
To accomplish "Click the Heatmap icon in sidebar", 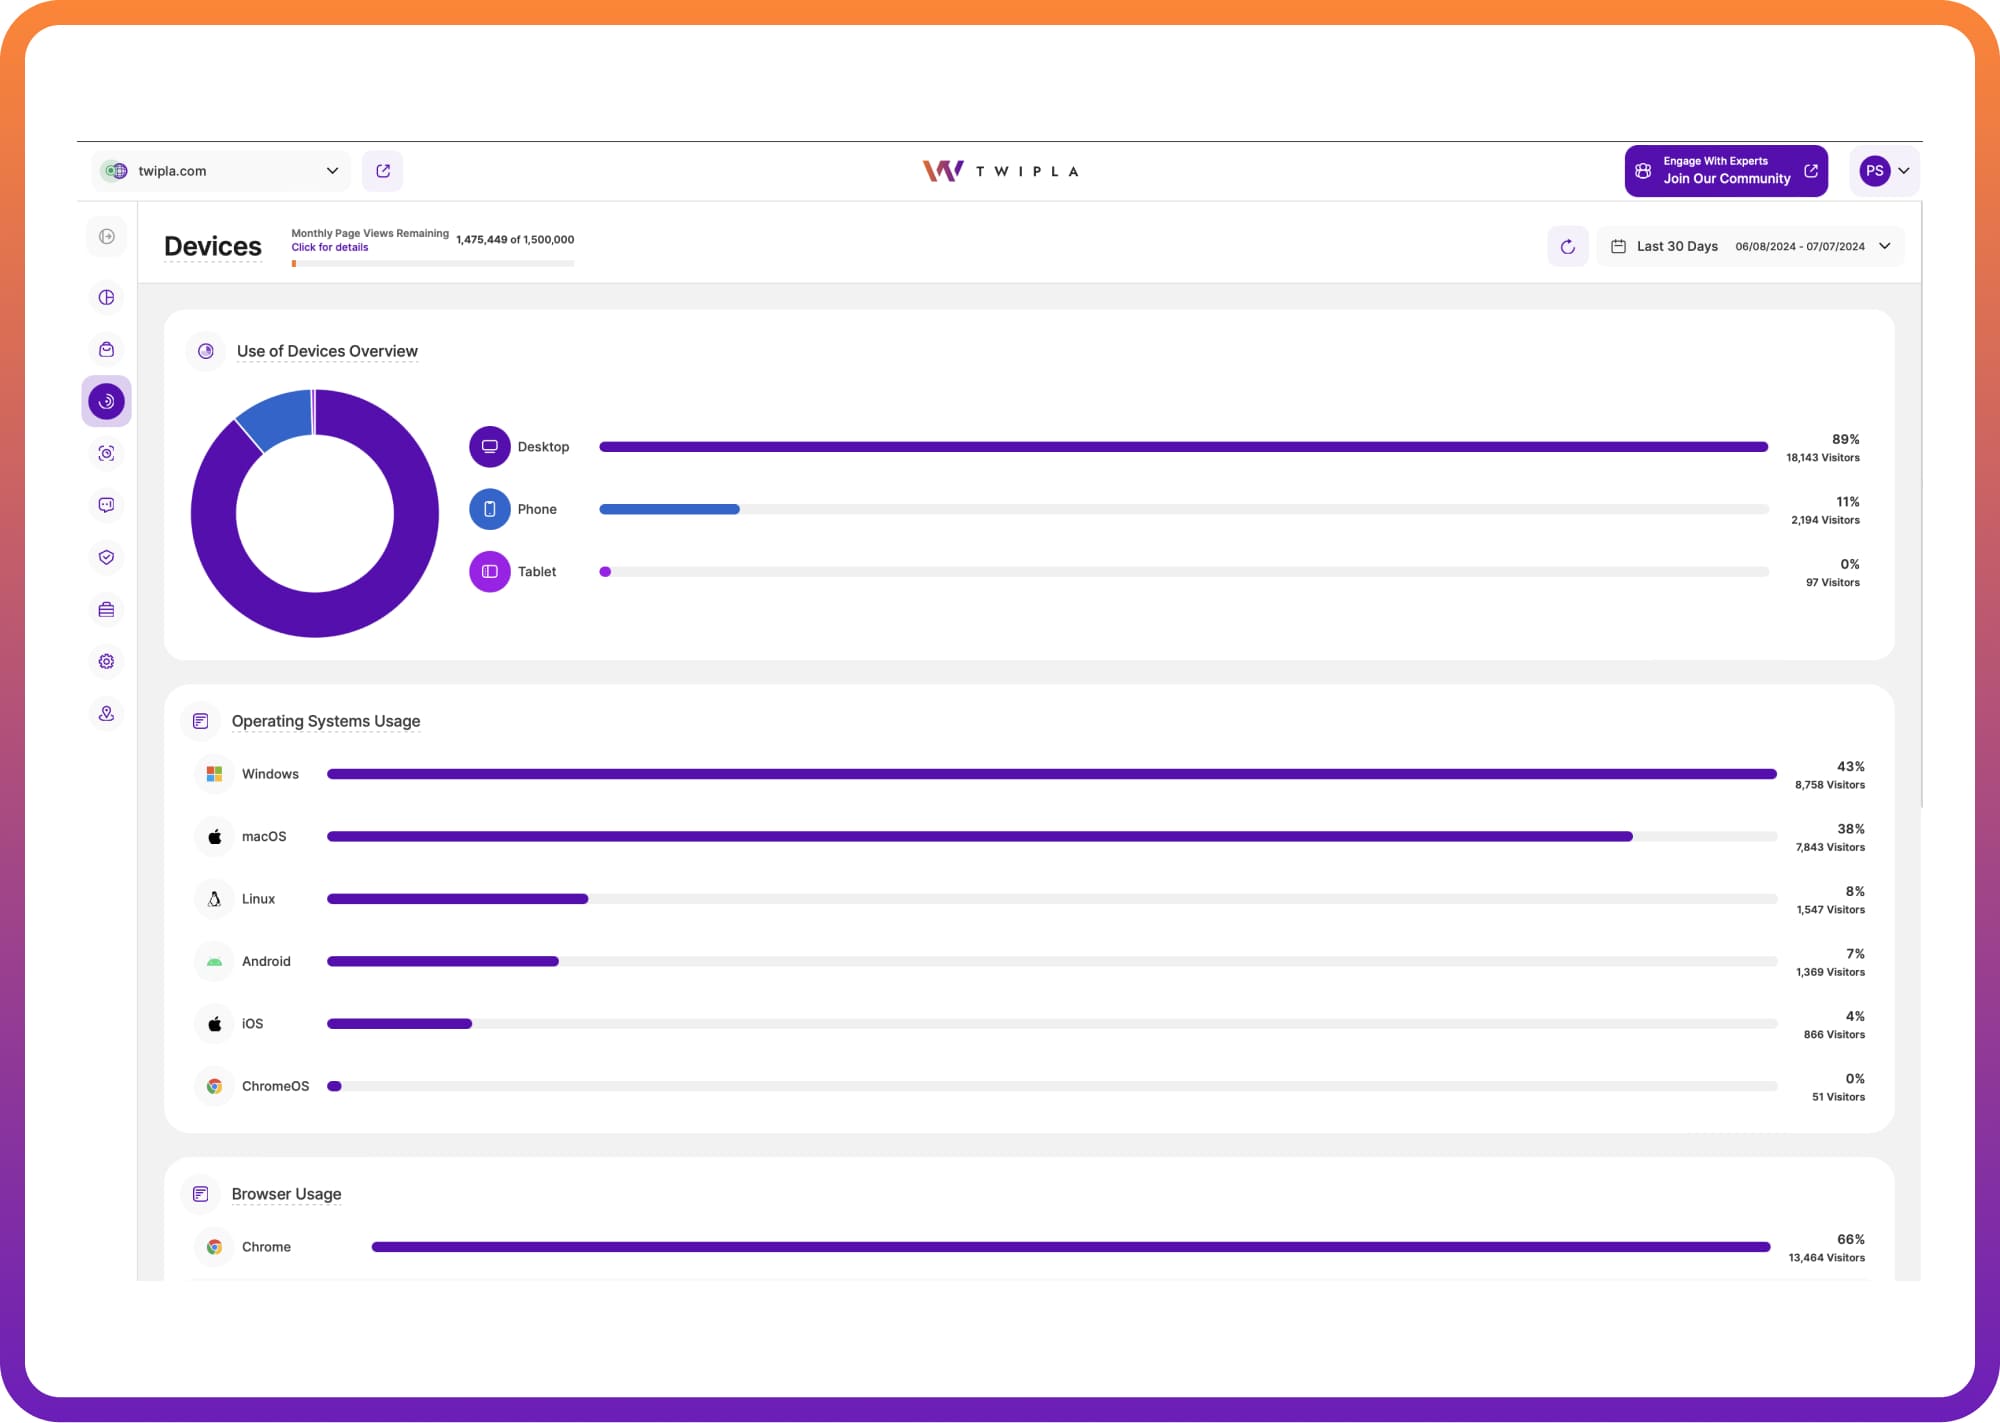I will pyautogui.click(x=106, y=453).
